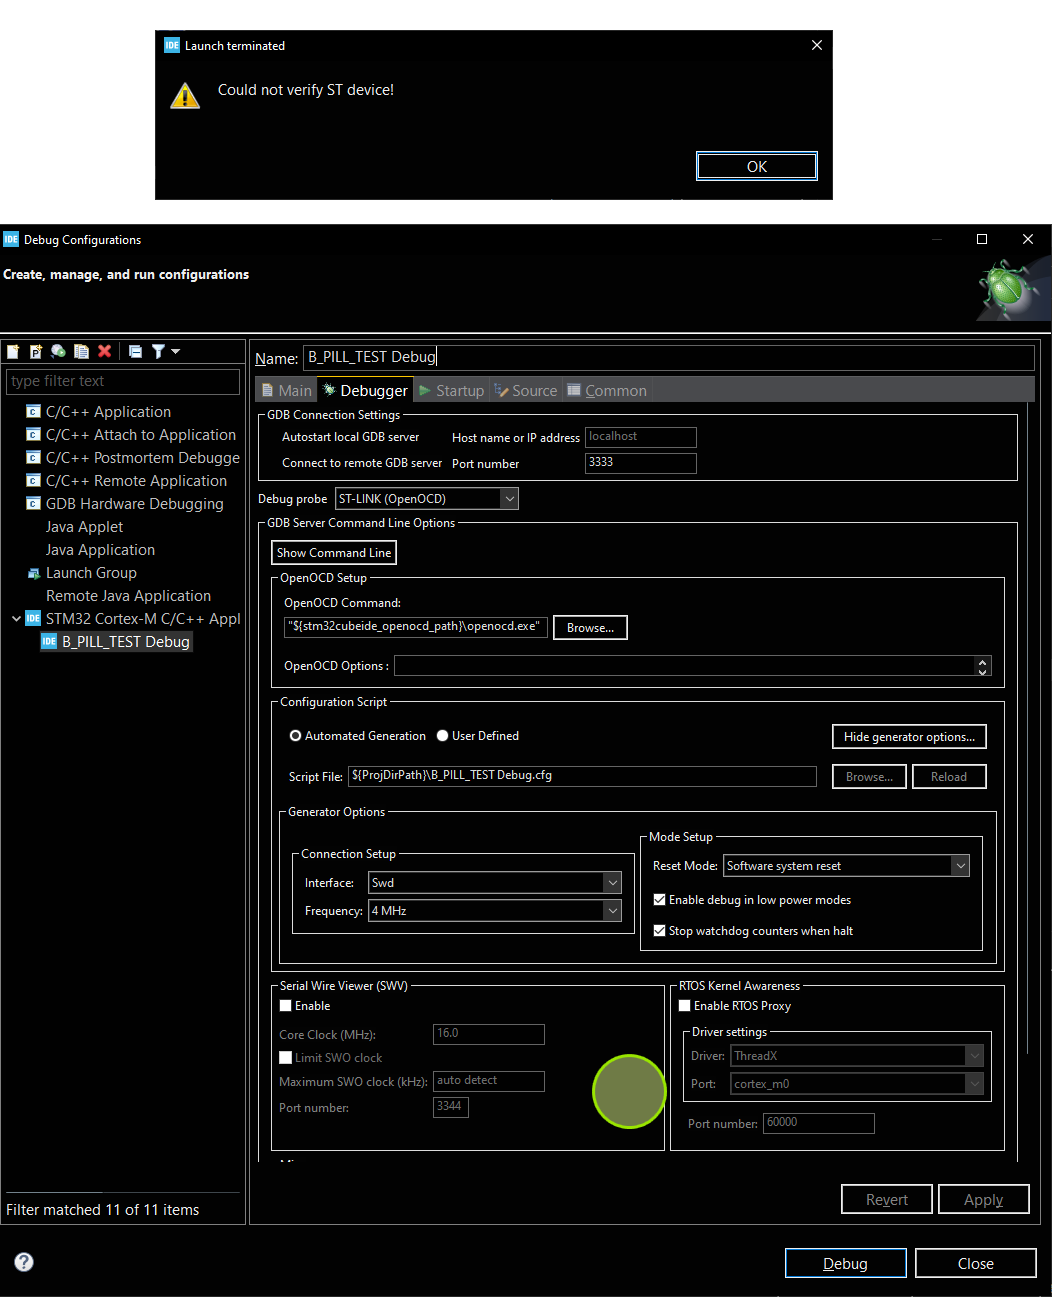Click the help question mark icon
The width and height of the screenshot is (1058, 1308).
tap(24, 1263)
